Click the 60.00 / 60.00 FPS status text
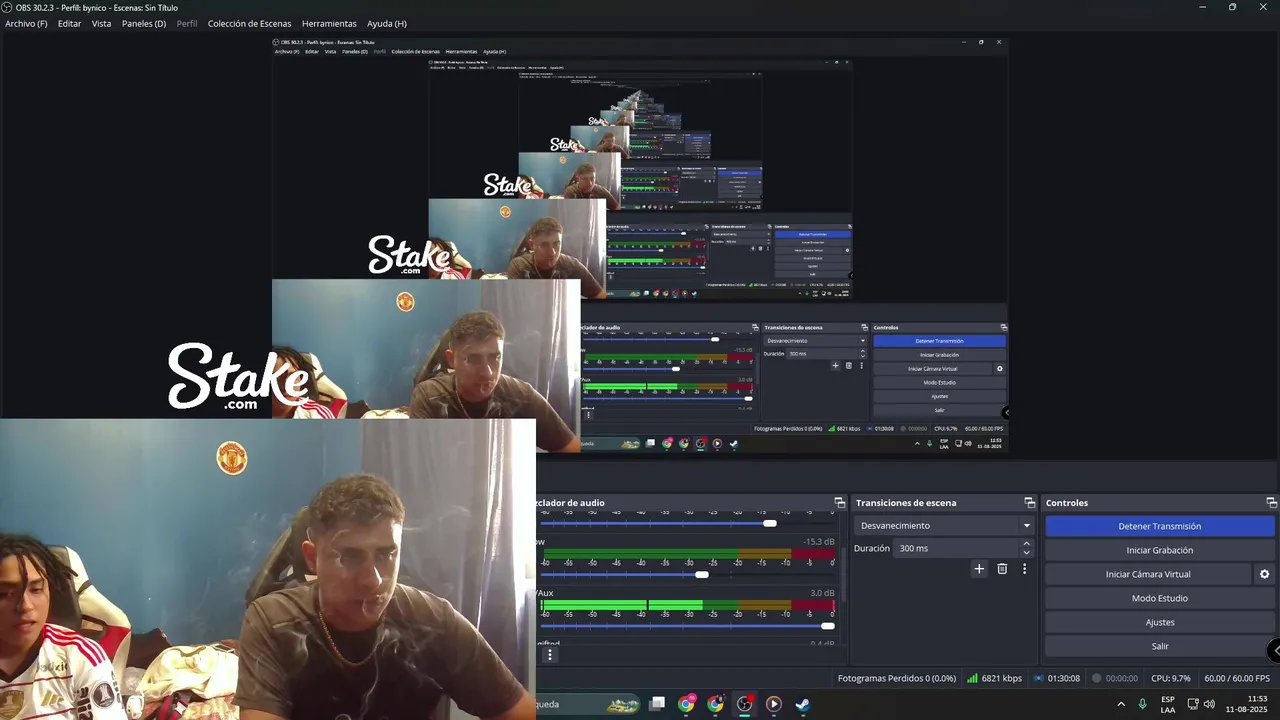 (1237, 678)
